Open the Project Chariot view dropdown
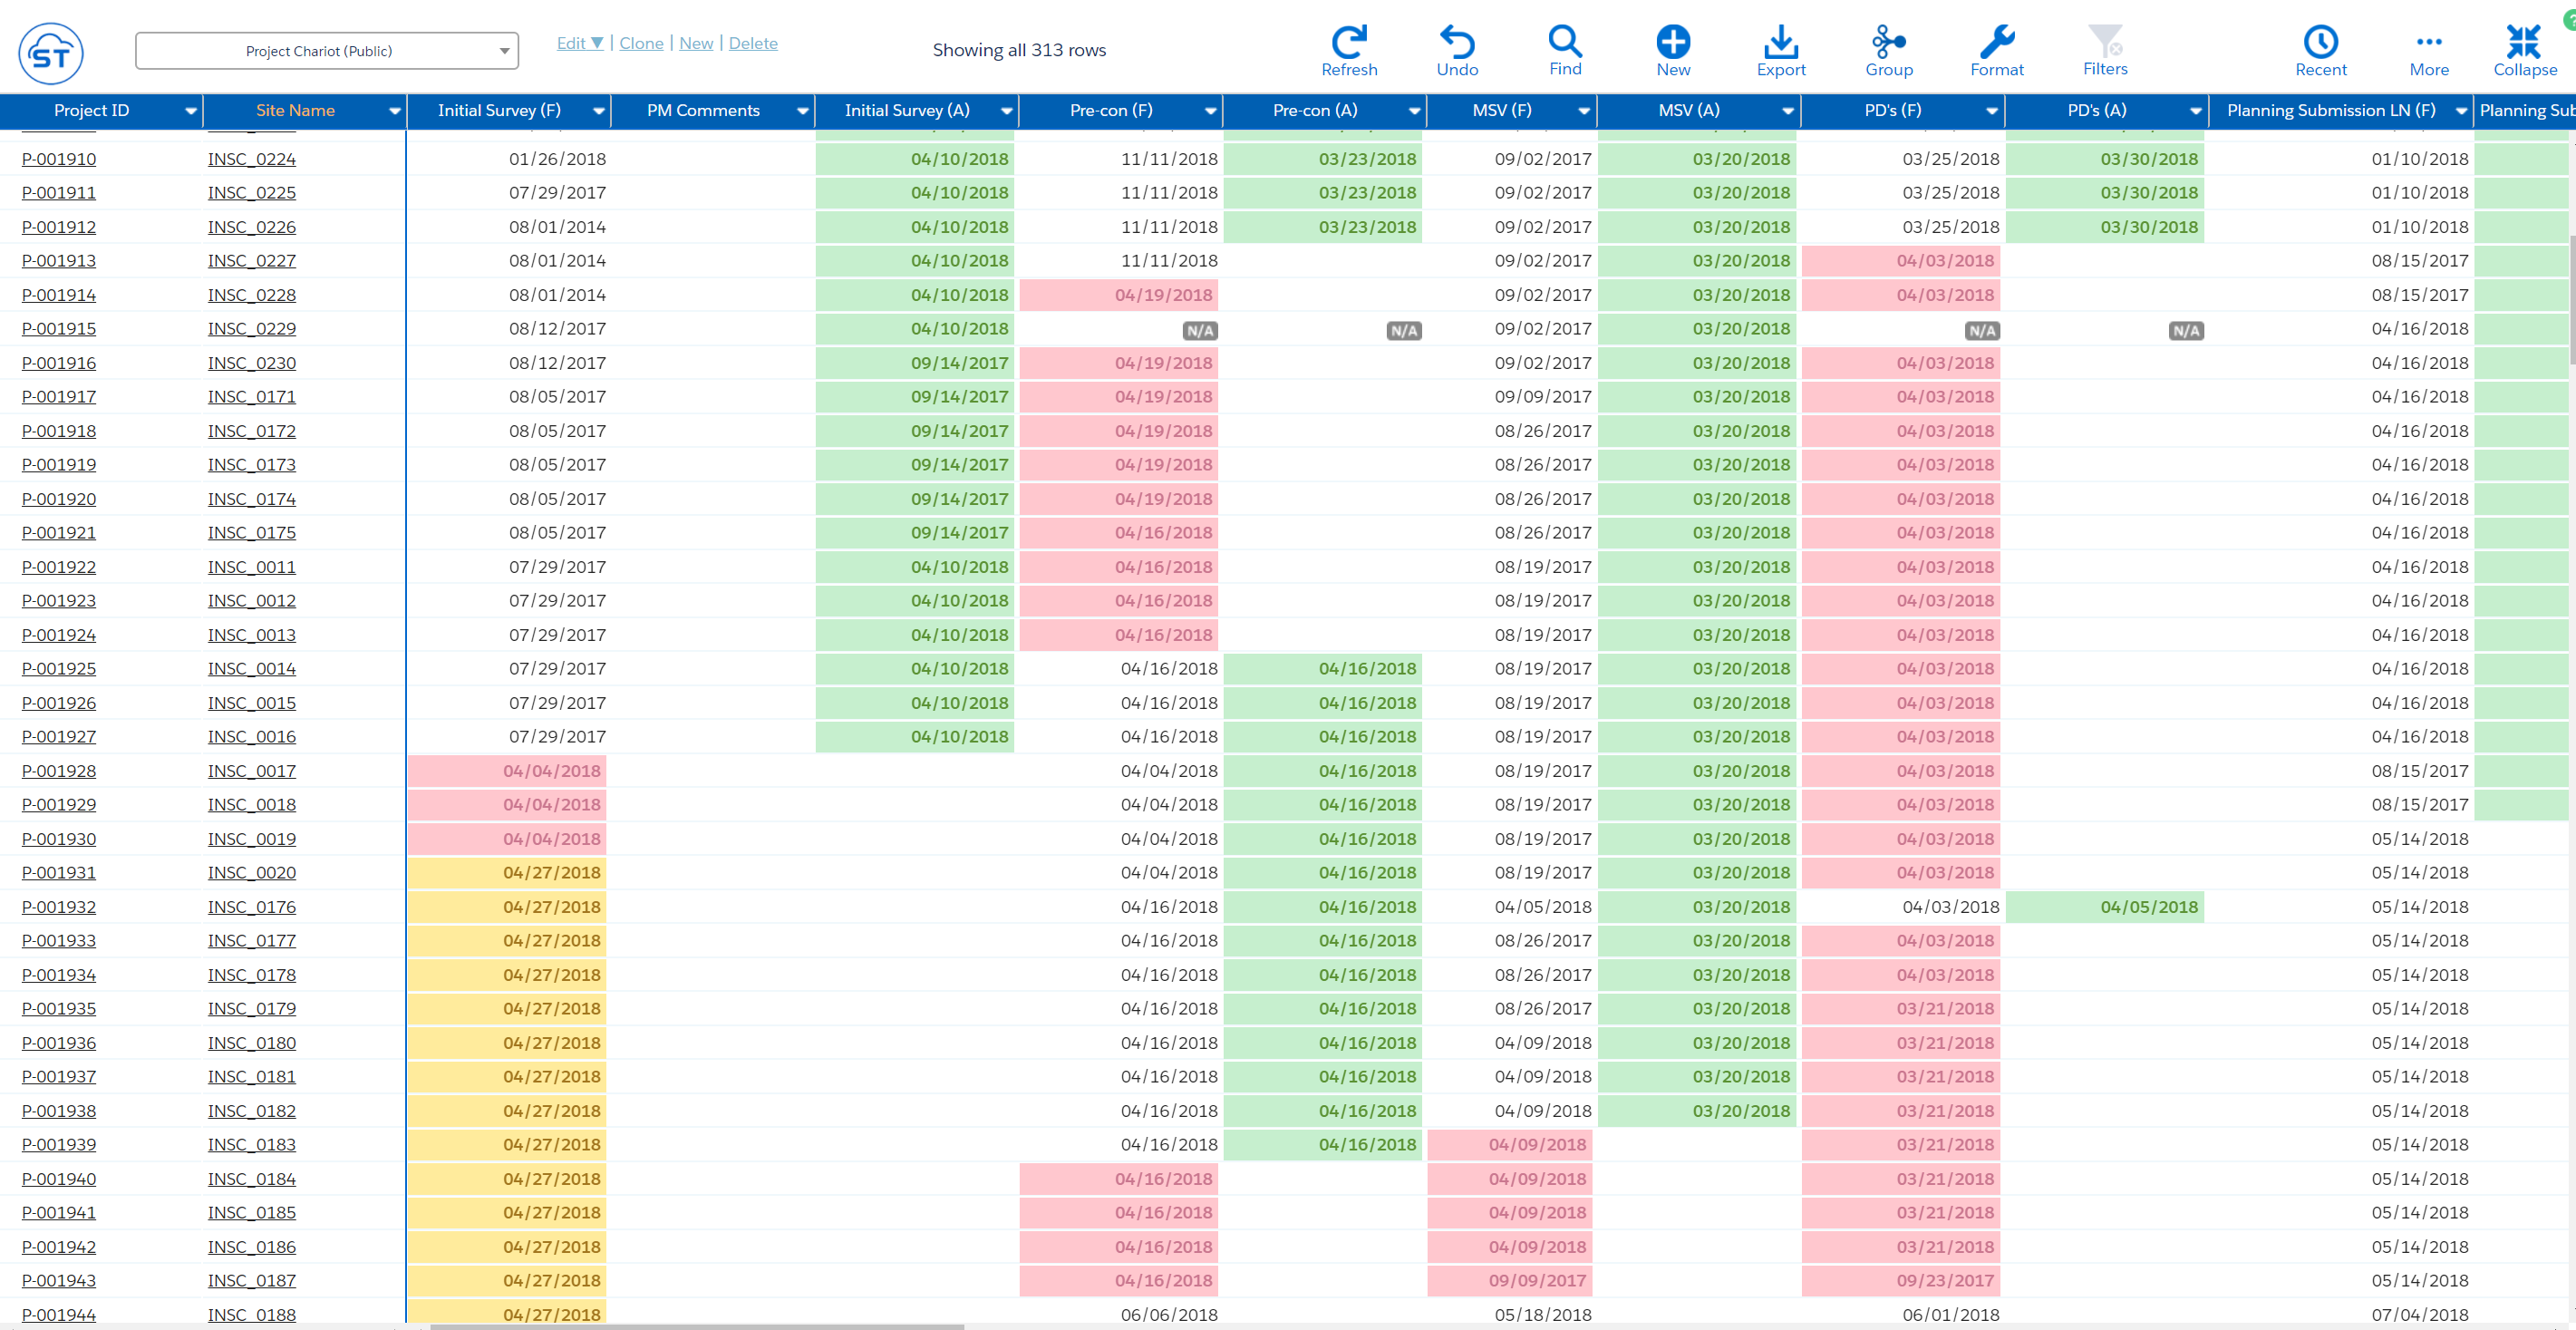 (326, 51)
